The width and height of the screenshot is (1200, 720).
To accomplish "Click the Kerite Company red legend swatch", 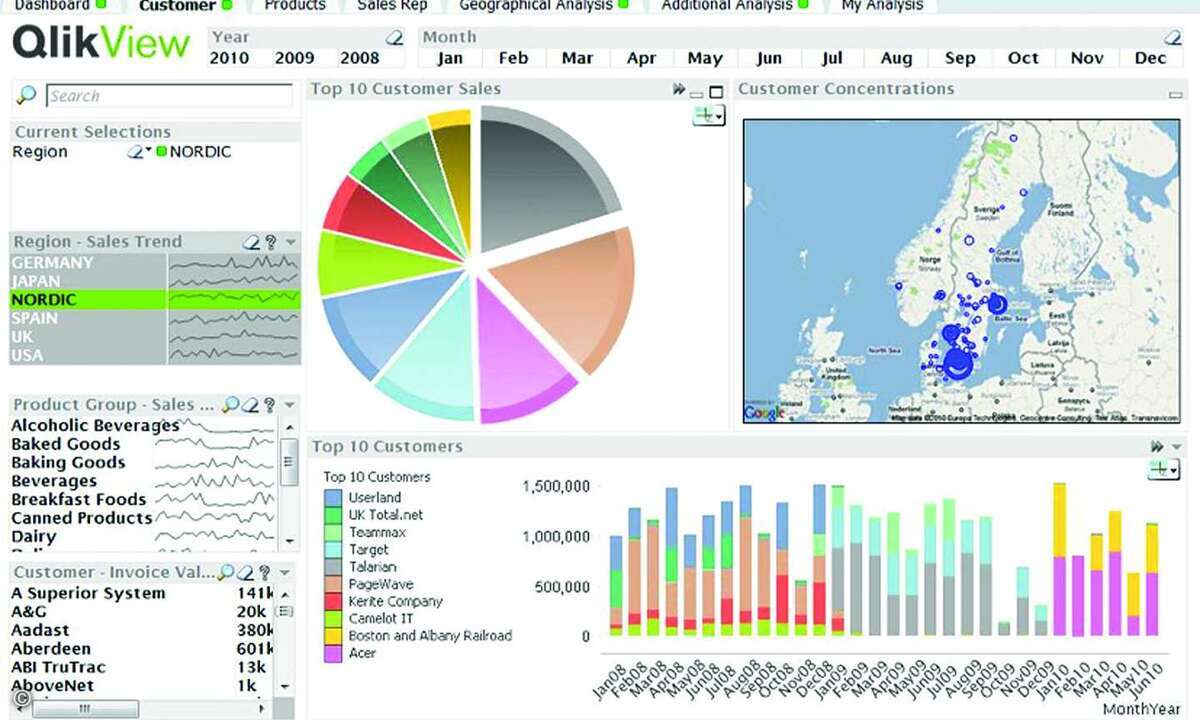I will (333, 601).
